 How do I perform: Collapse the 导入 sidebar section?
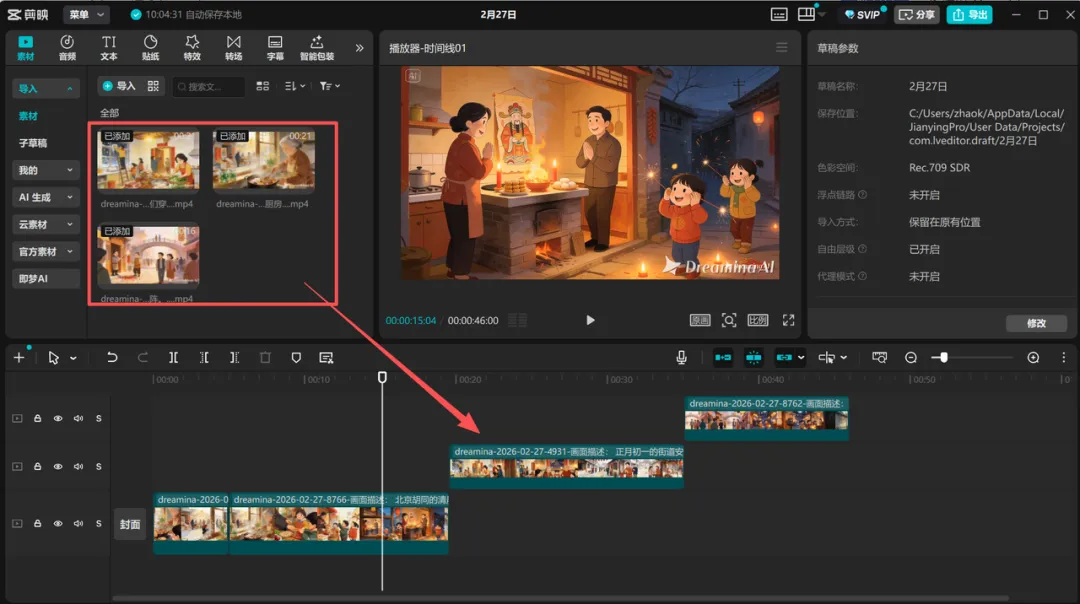click(45, 88)
